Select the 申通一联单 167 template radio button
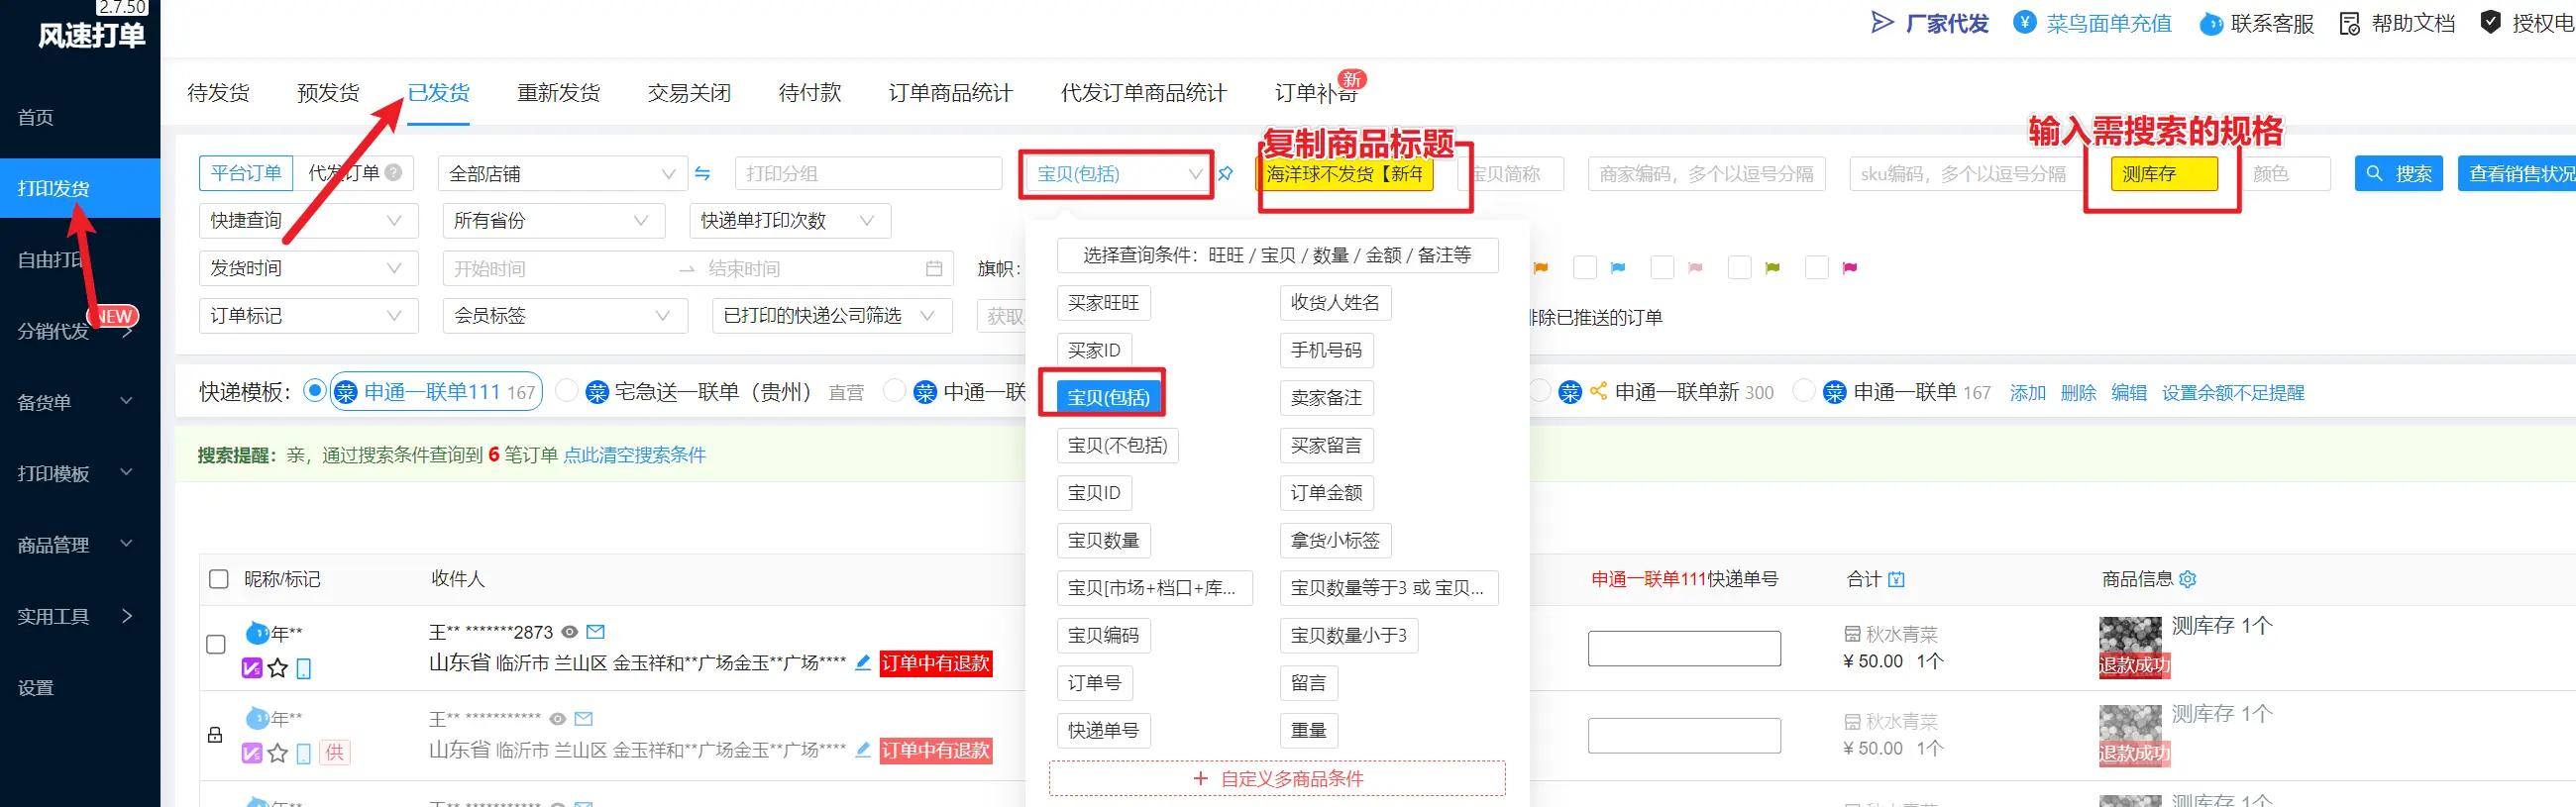Viewport: 2576px width, 807px height. (1804, 390)
